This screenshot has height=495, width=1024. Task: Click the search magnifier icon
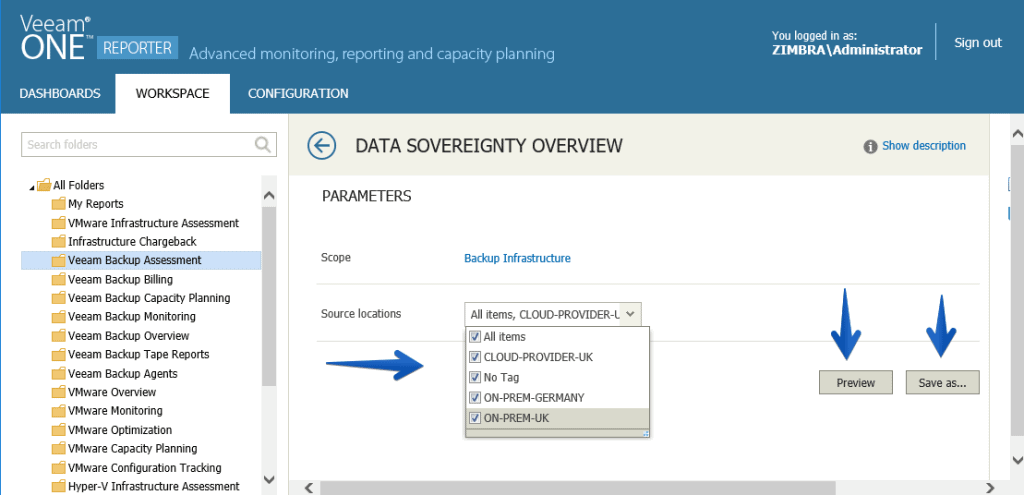(x=263, y=144)
